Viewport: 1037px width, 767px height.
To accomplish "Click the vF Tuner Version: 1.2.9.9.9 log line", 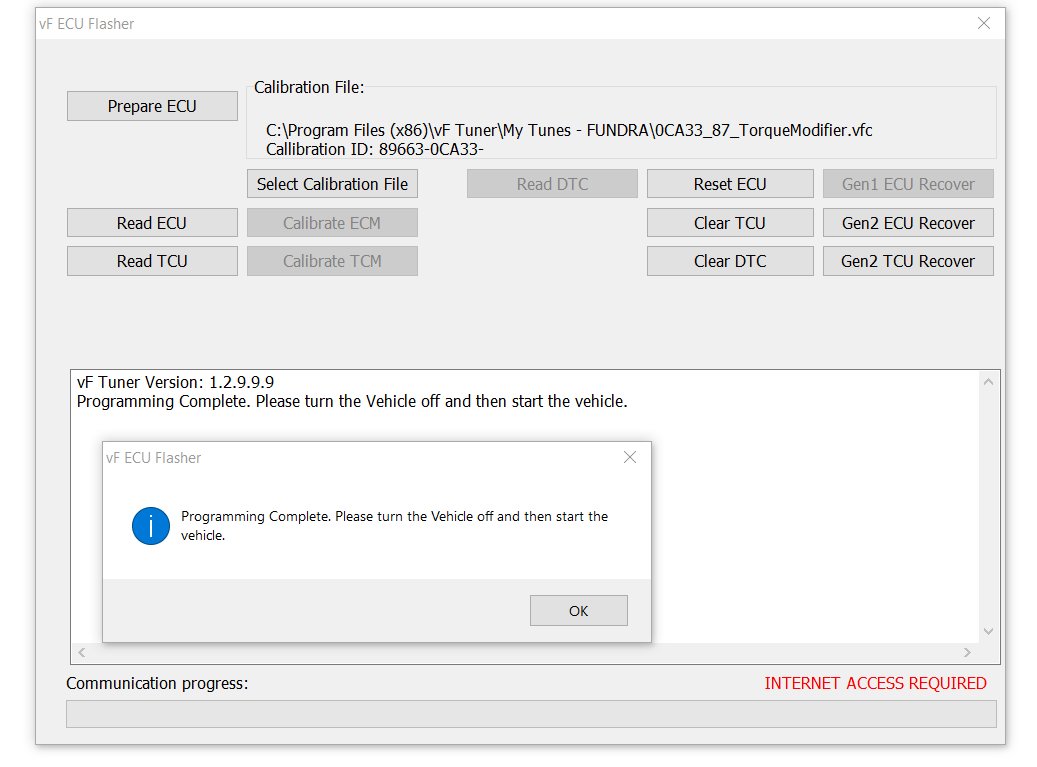I will coord(175,382).
